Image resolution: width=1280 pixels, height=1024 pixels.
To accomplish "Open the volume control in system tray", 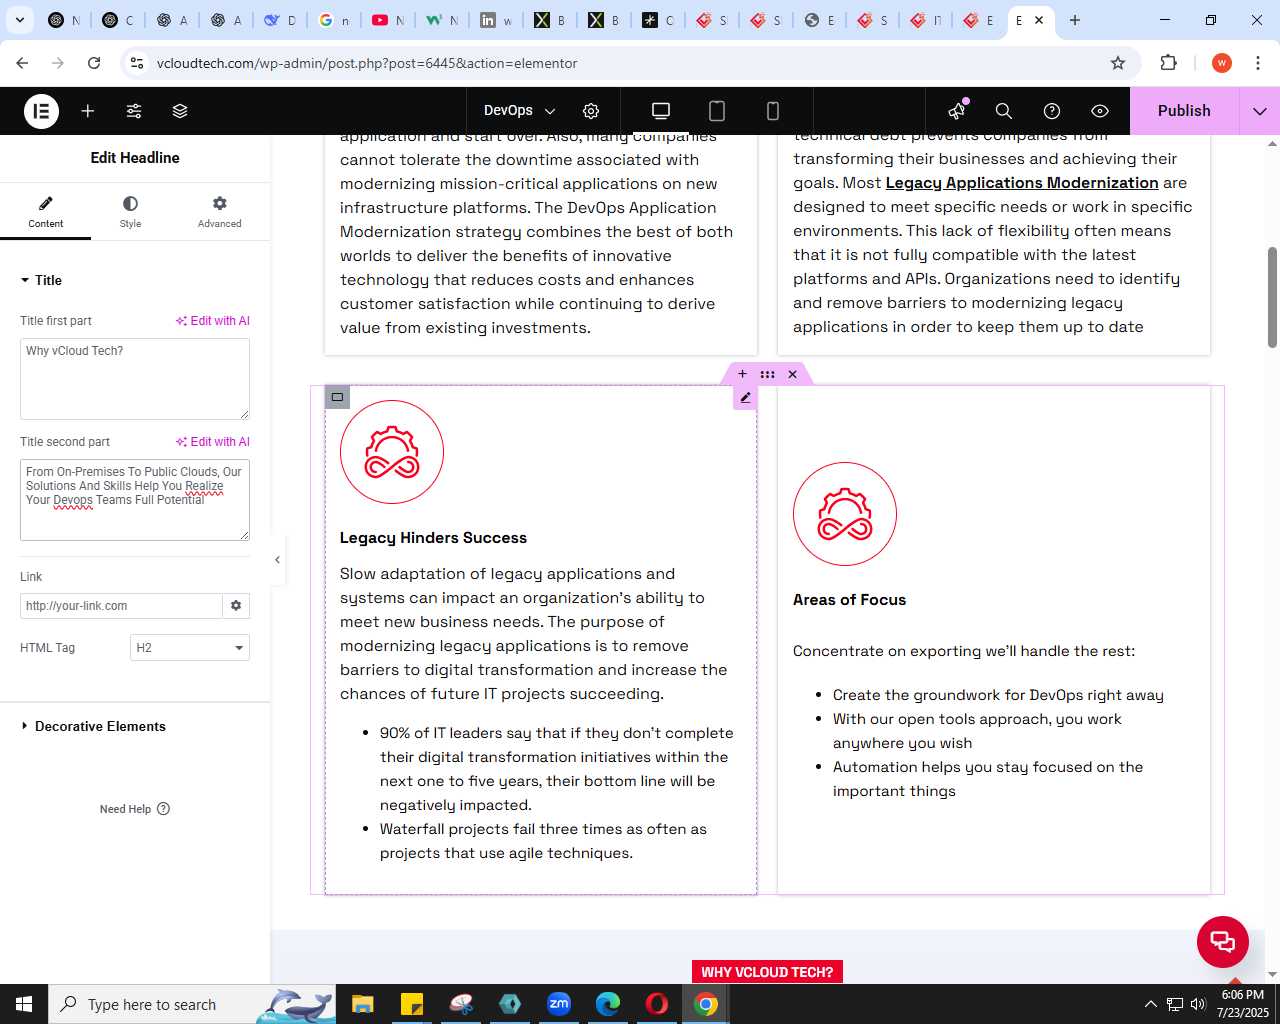I will tap(1198, 1004).
